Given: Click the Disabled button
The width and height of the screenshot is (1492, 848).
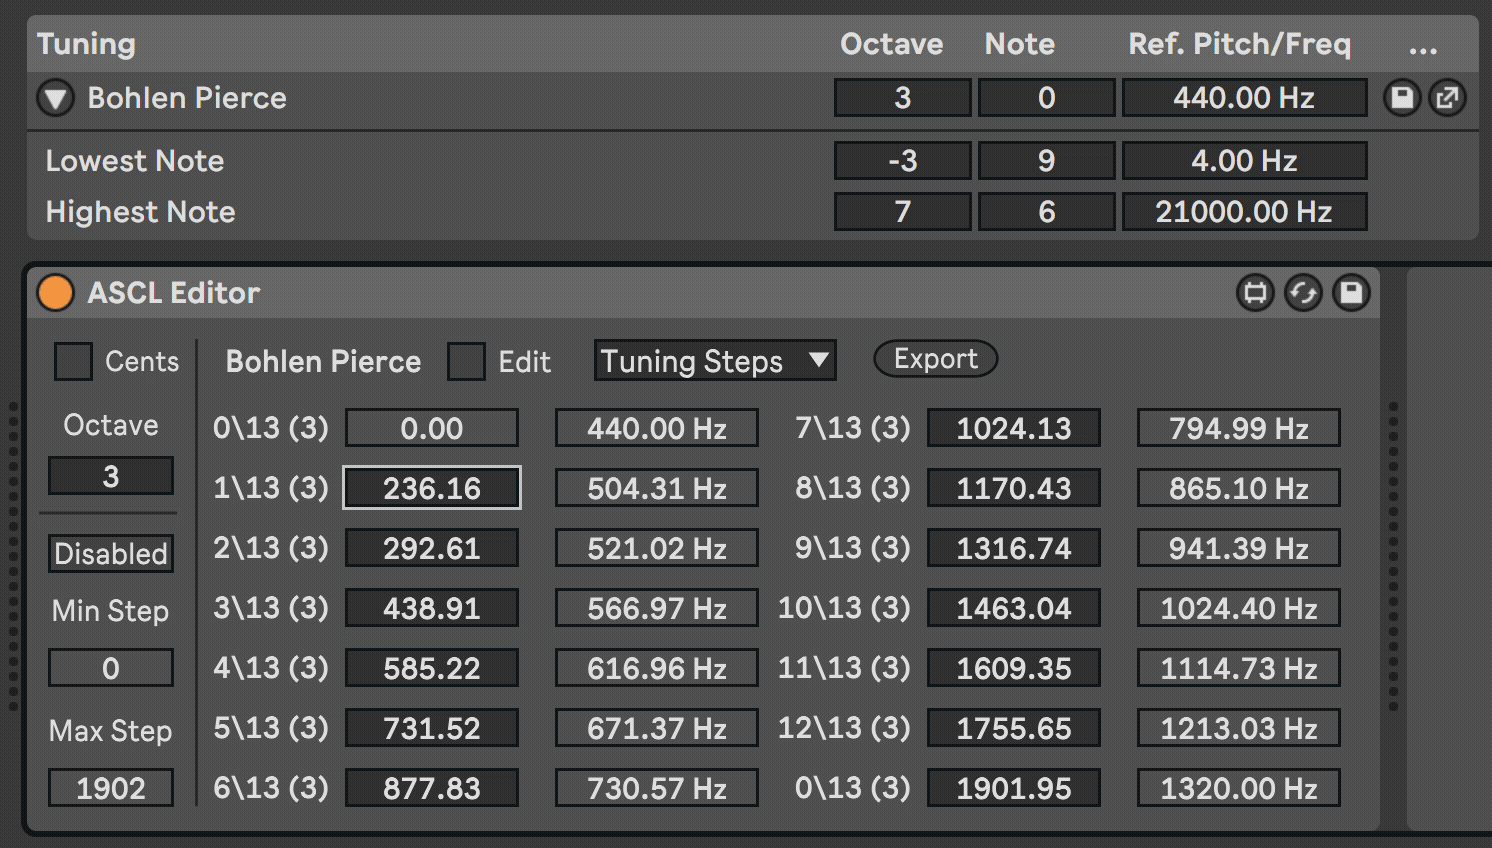Looking at the screenshot, I should pyautogui.click(x=111, y=553).
